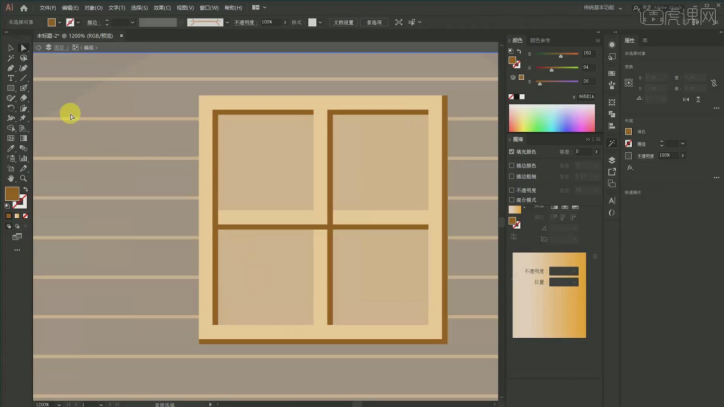Open the fill color dropdown in control bar
Viewport: 724px width, 408px height.
[61, 22]
